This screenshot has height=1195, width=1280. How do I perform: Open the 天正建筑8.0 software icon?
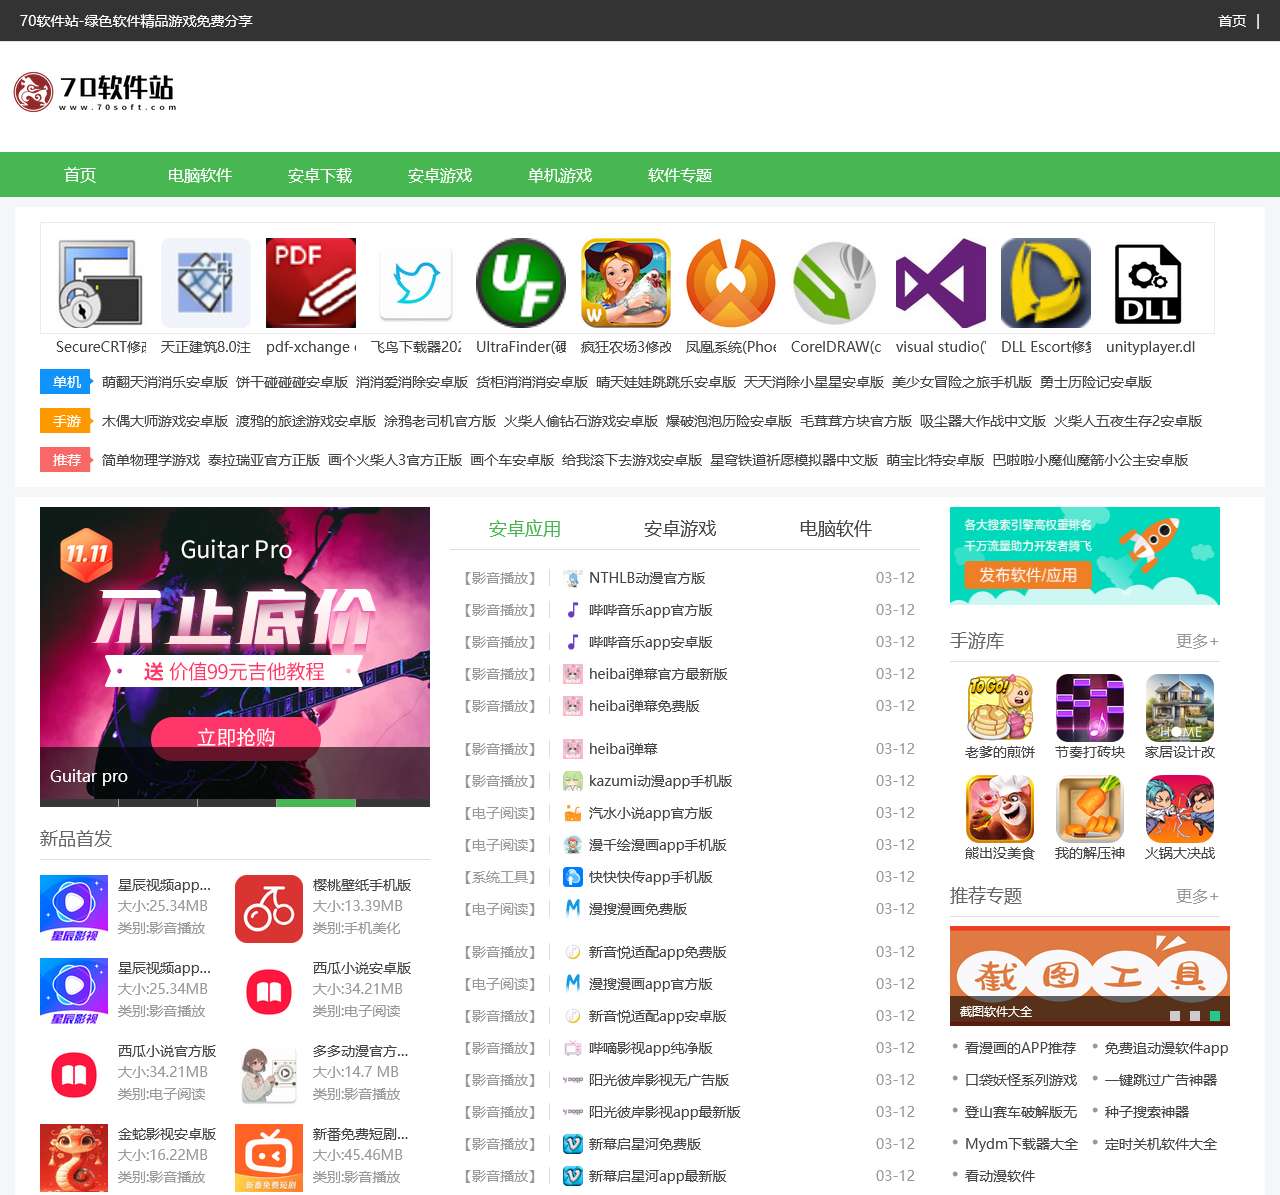[x=206, y=283]
